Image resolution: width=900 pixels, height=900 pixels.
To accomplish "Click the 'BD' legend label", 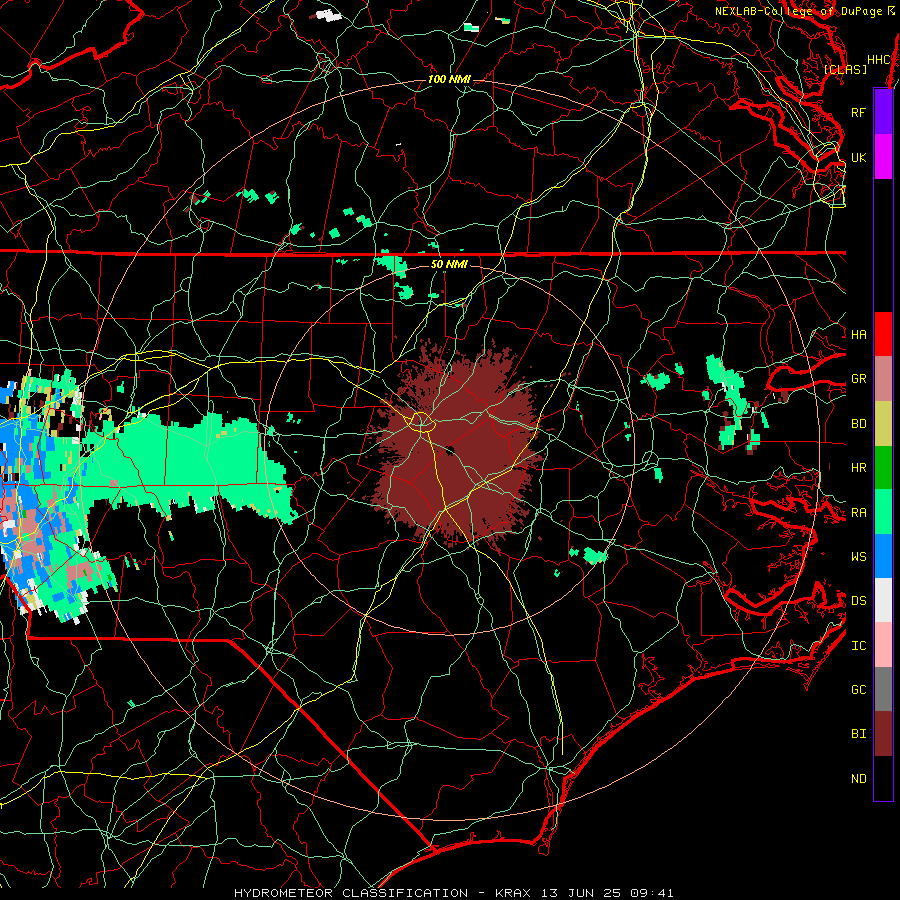I will (858, 424).
